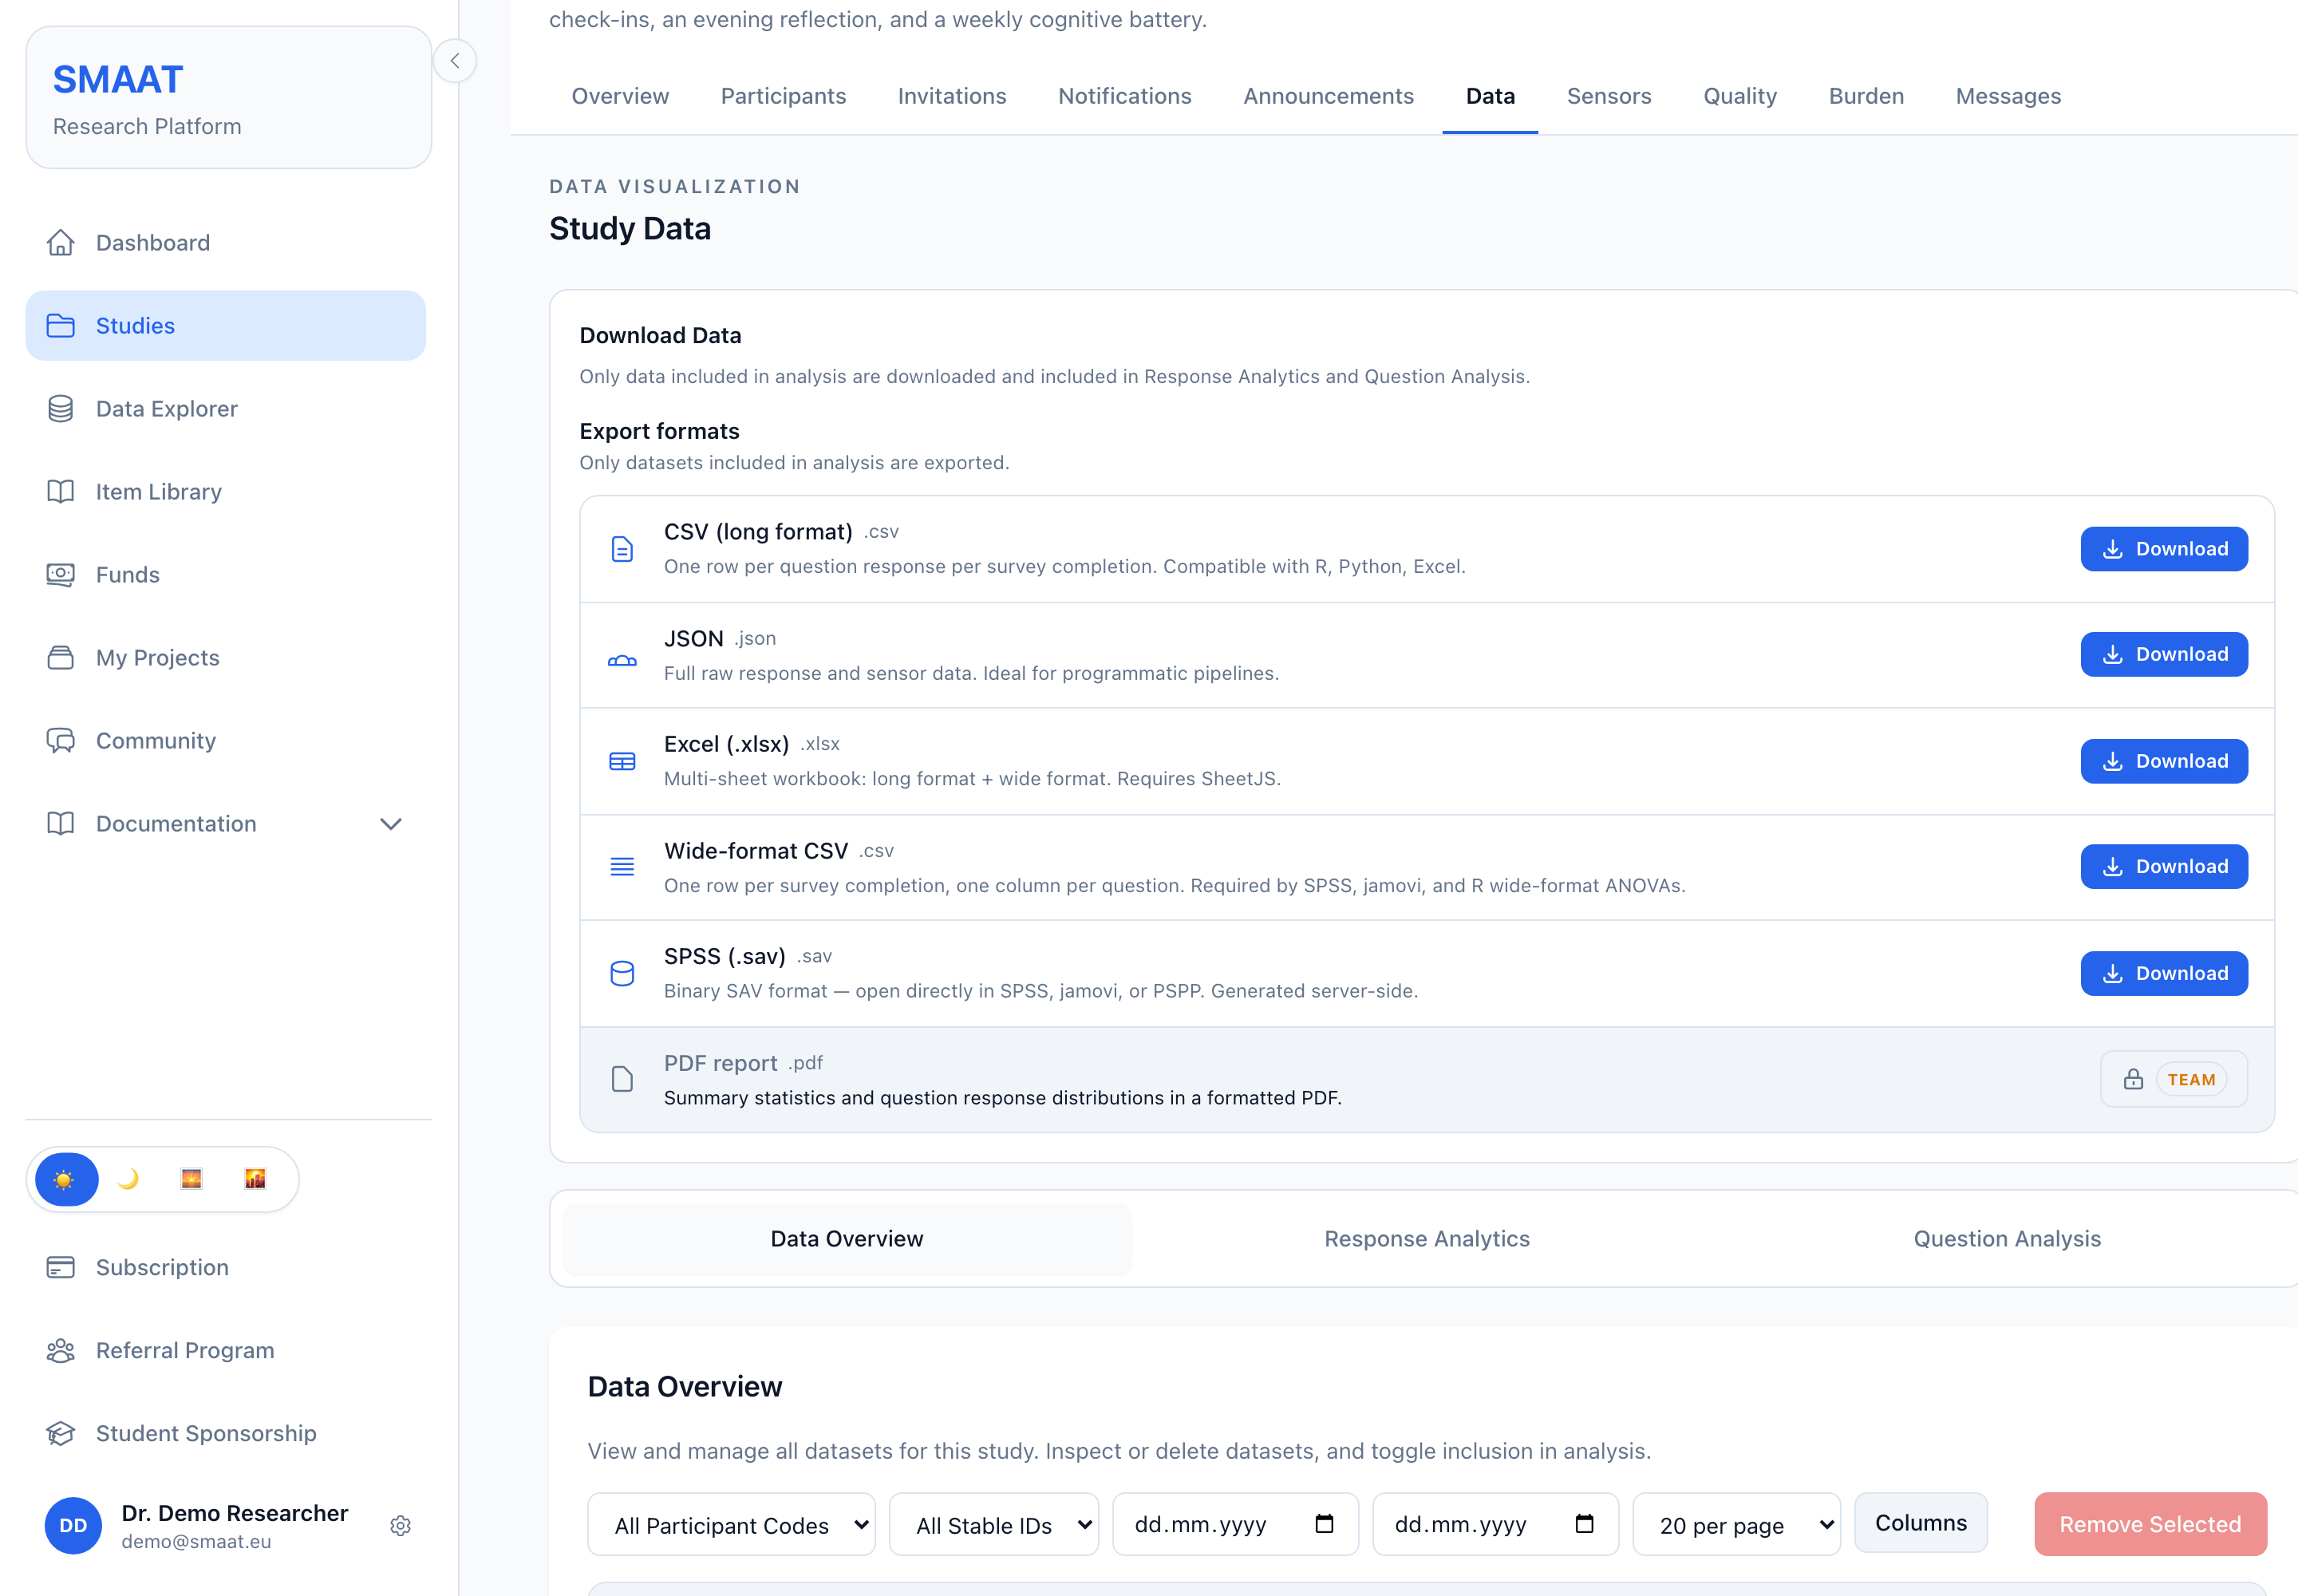Image resolution: width=2298 pixels, height=1596 pixels.
Task: Click the DD user avatar
Action: (x=73, y=1526)
